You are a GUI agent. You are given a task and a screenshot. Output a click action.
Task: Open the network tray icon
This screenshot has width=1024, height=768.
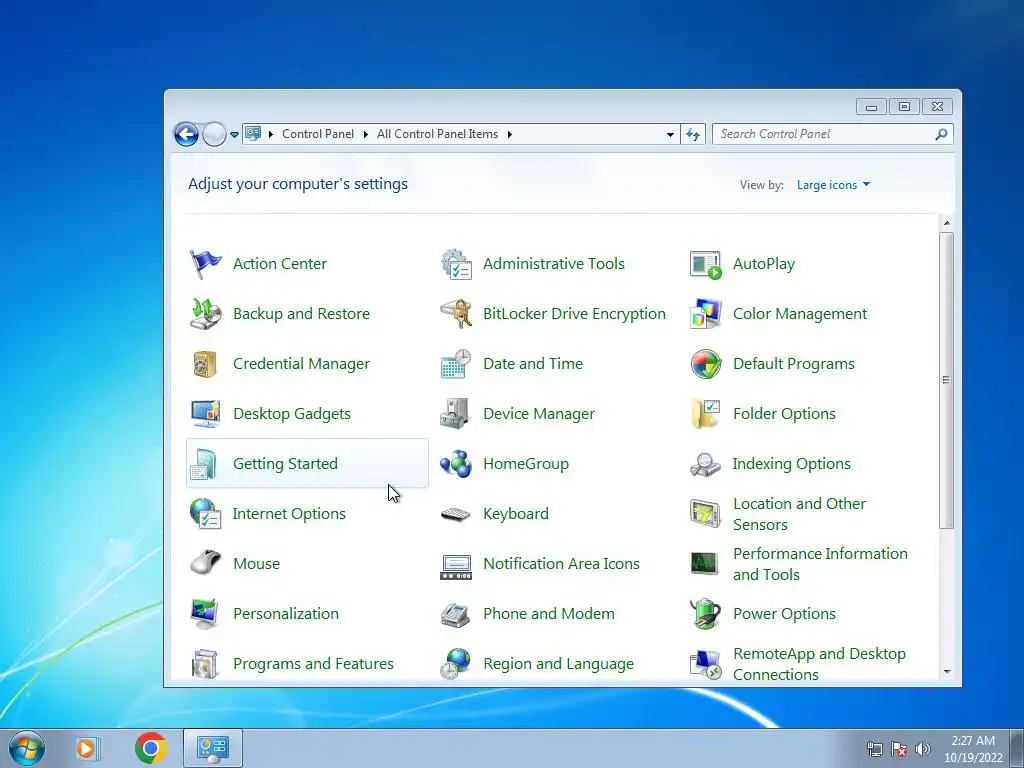[874, 749]
